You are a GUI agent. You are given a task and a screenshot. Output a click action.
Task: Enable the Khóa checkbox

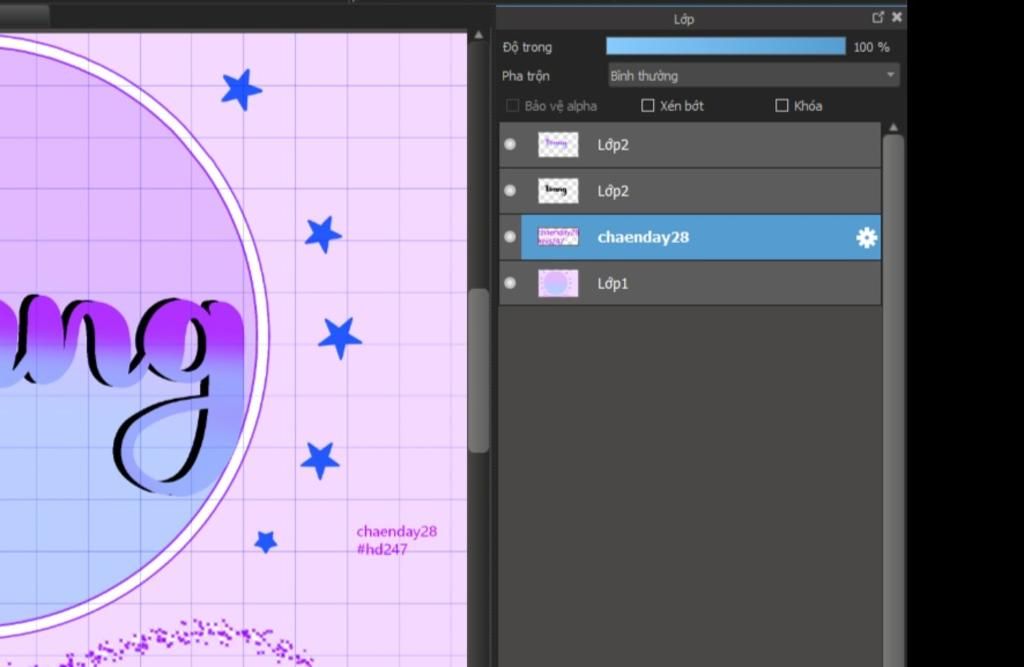coord(782,106)
